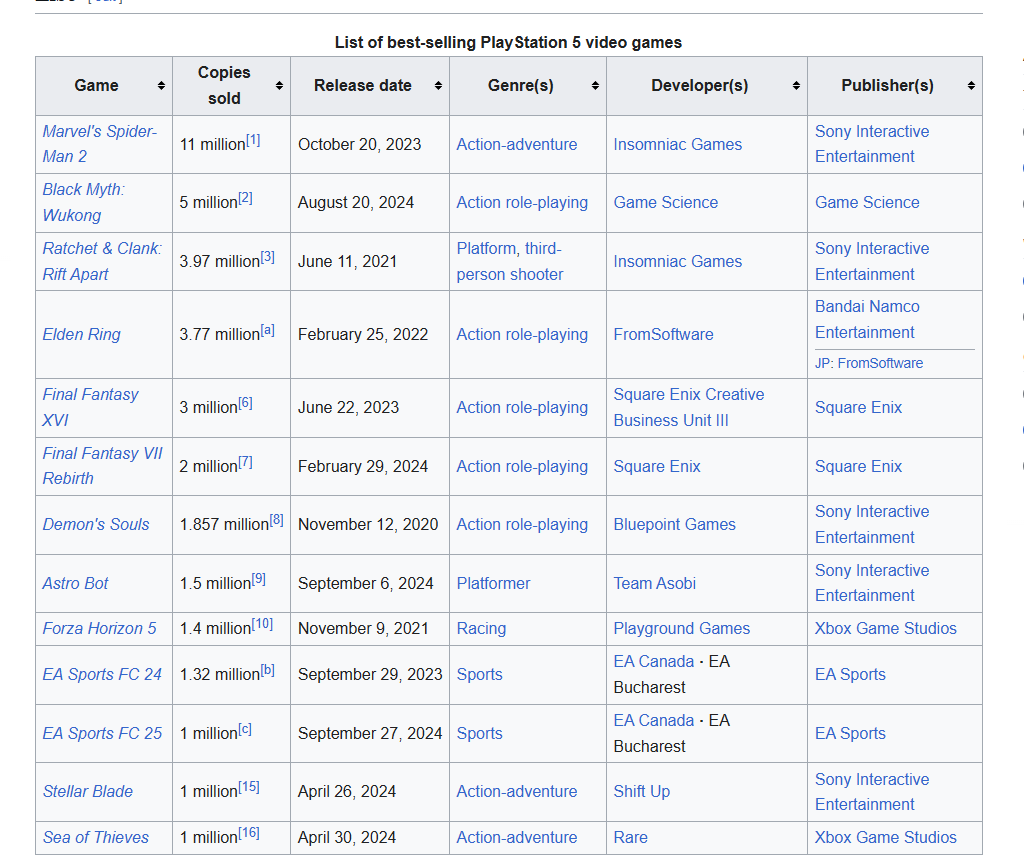Viewport: 1024px width, 866px height.
Task: Open the Team Asobi developer link
Action: (x=654, y=583)
